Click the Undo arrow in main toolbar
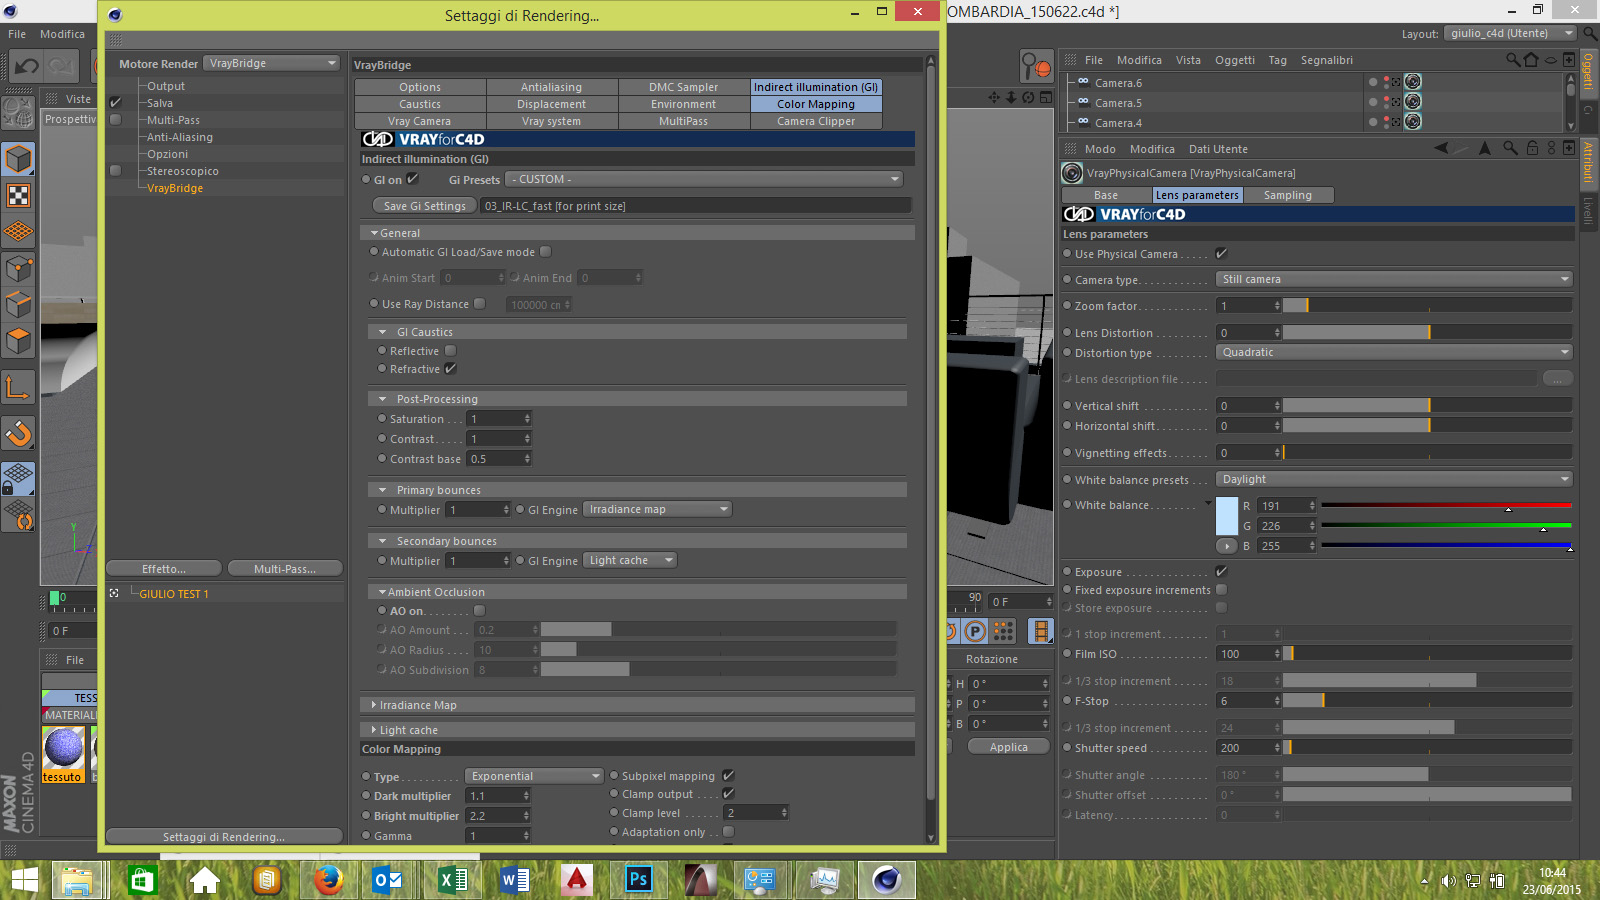This screenshot has width=1600, height=900. [x=27, y=66]
